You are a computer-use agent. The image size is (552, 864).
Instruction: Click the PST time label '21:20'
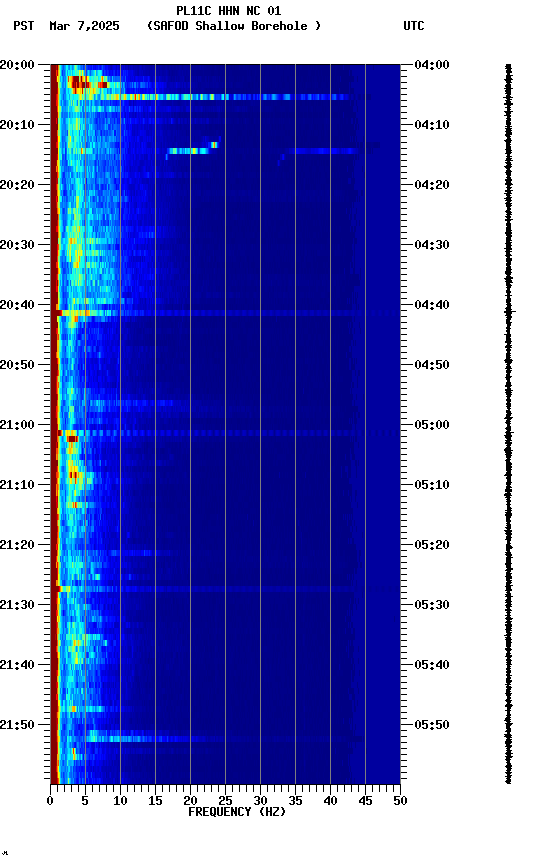click(x=17, y=545)
